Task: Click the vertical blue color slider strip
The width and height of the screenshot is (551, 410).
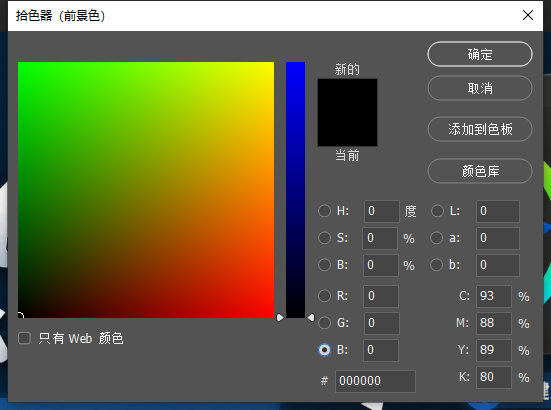Action: click(296, 190)
